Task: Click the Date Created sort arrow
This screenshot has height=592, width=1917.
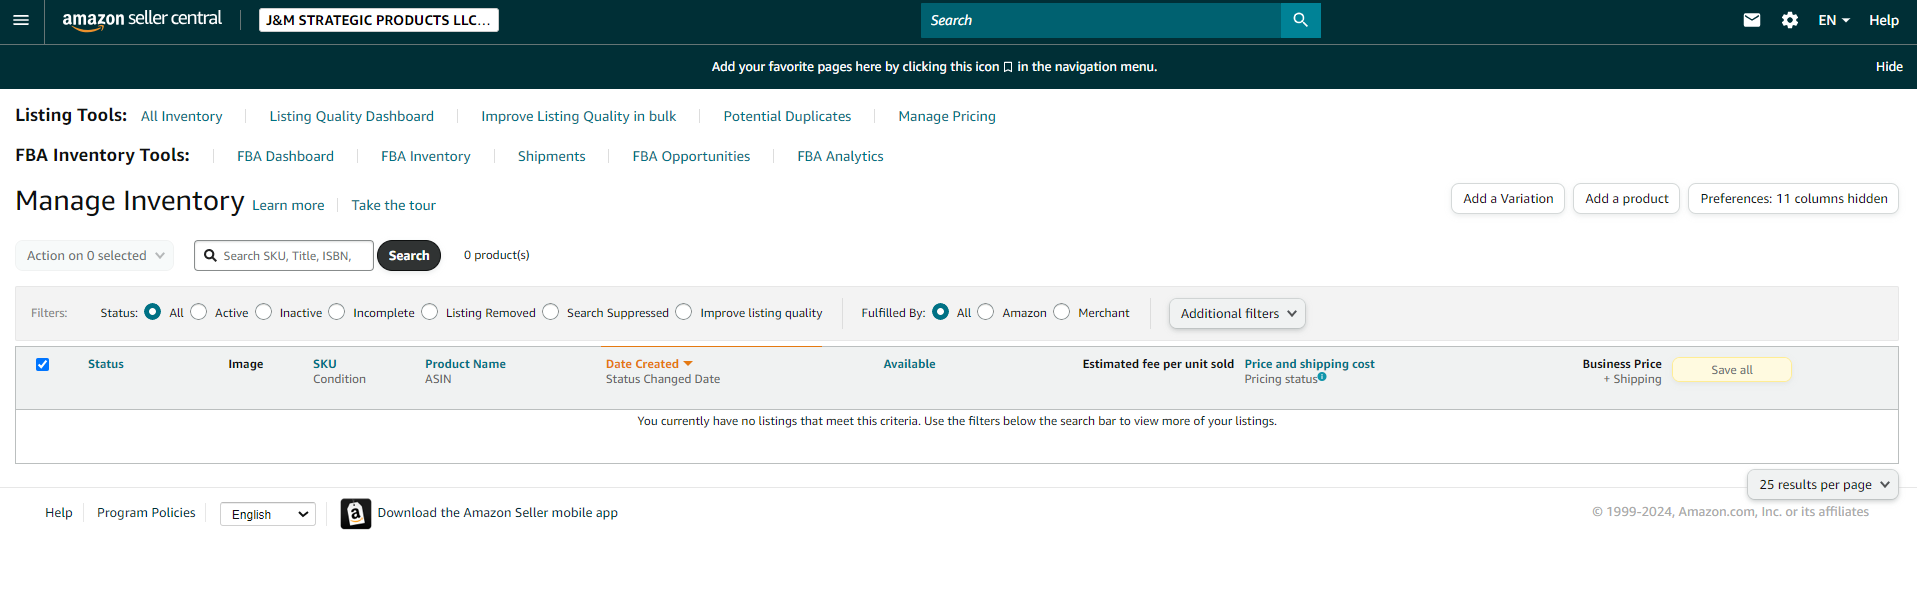Action: pos(688,364)
